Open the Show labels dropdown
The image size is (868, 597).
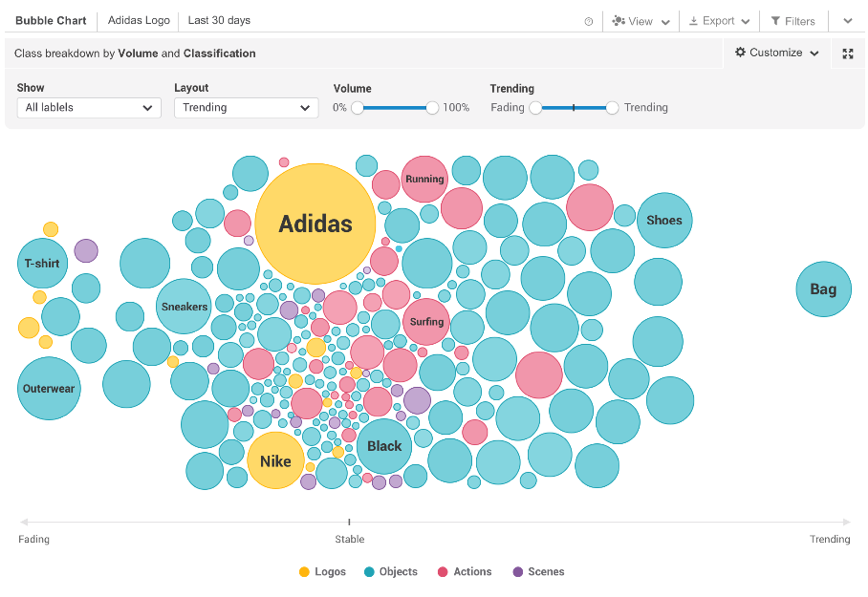89,108
